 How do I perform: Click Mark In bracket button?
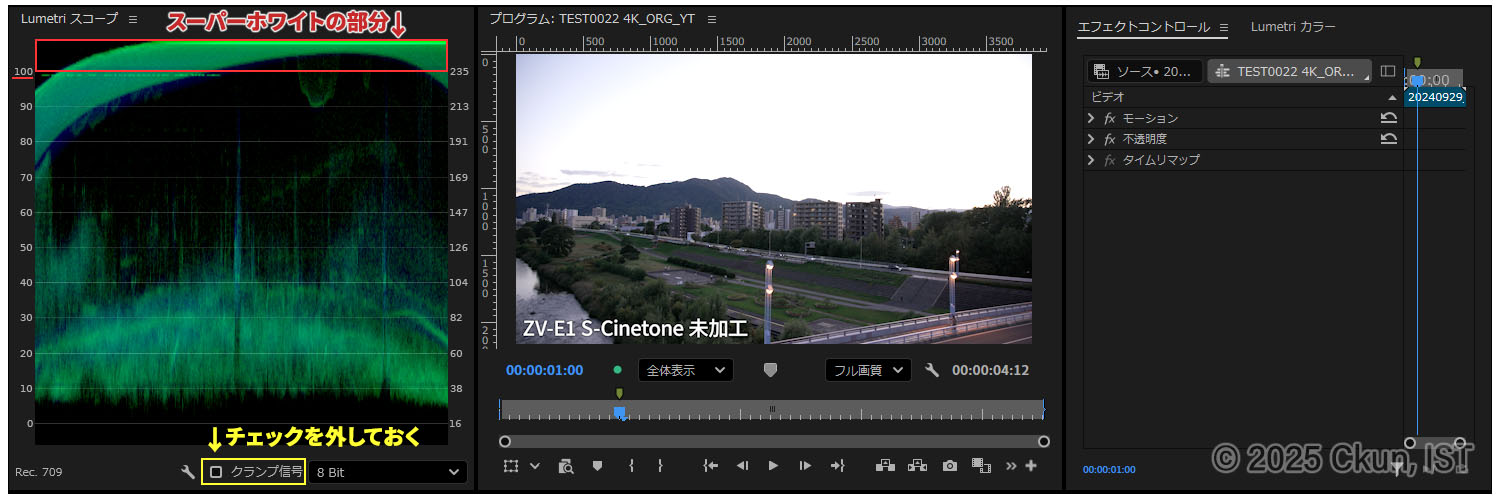coord(632,466)
